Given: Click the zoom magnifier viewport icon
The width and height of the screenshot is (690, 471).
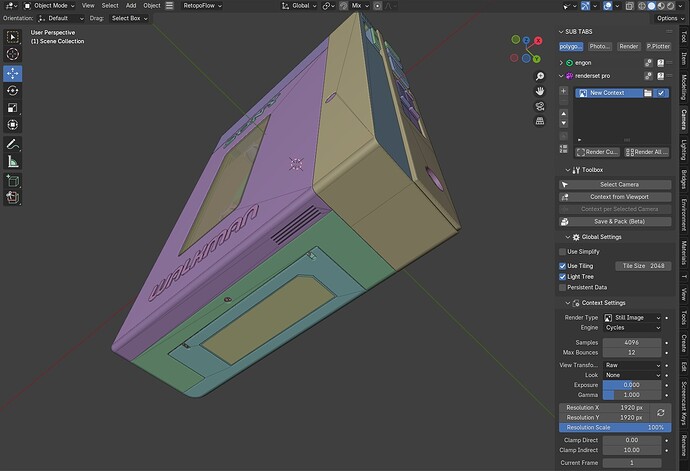Looking at the screenshot, I should pyautogui.click(x=540, y=77).
